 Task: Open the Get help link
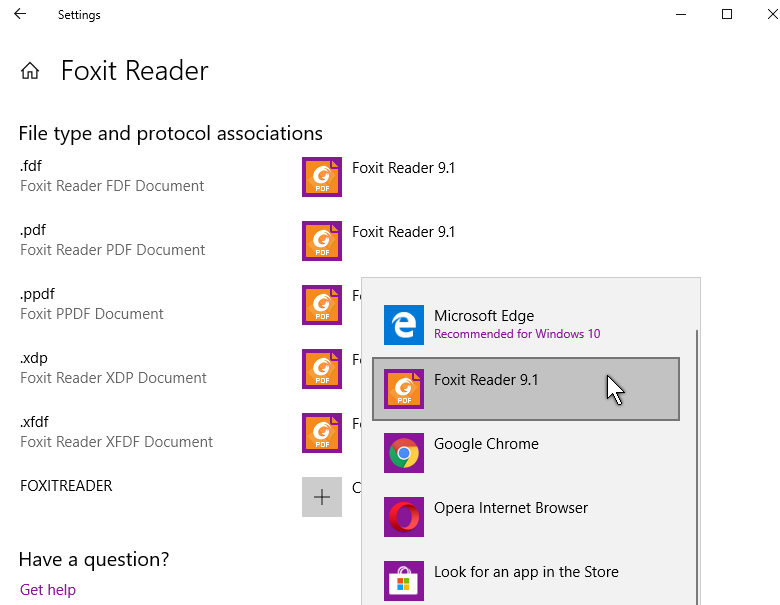(48, 590)
